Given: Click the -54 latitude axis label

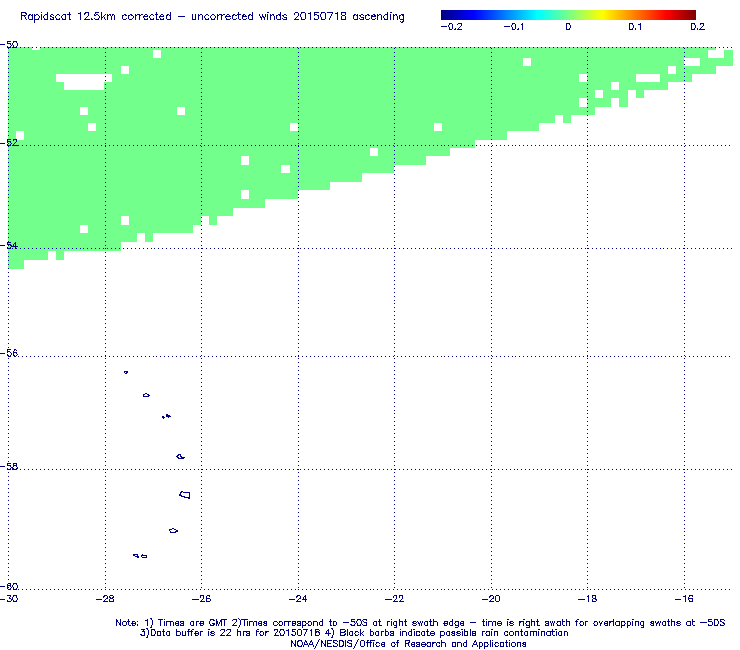Looking at the screenshot, I should (9, 245).
